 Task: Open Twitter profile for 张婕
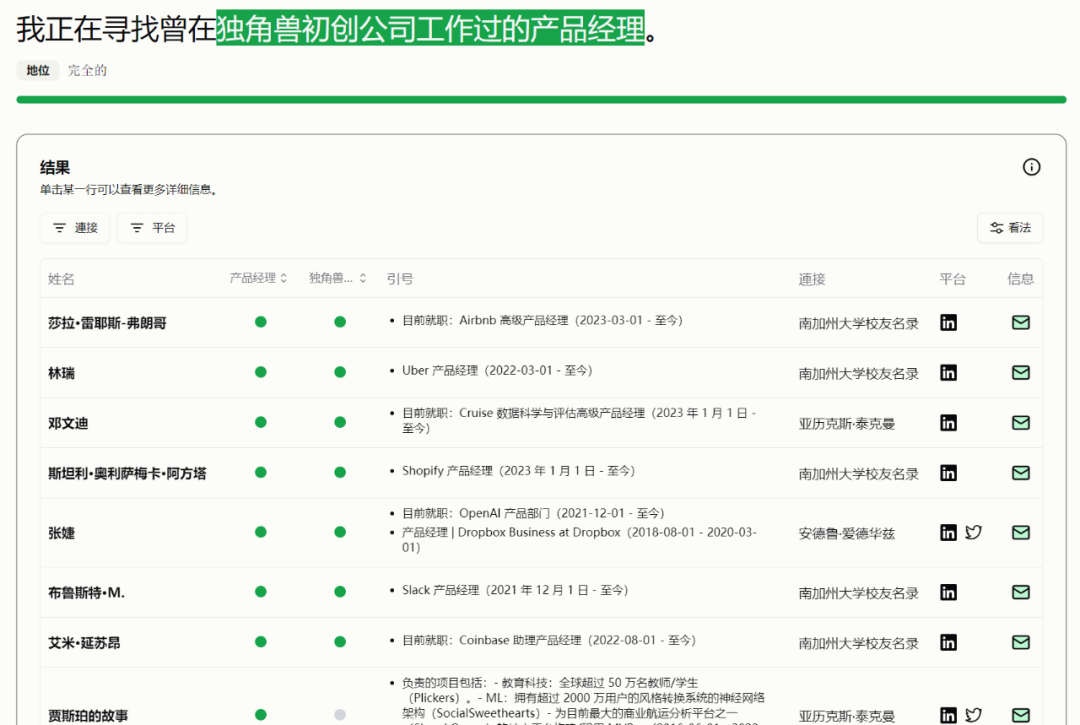pyautogui.click(x=973, y=532)
